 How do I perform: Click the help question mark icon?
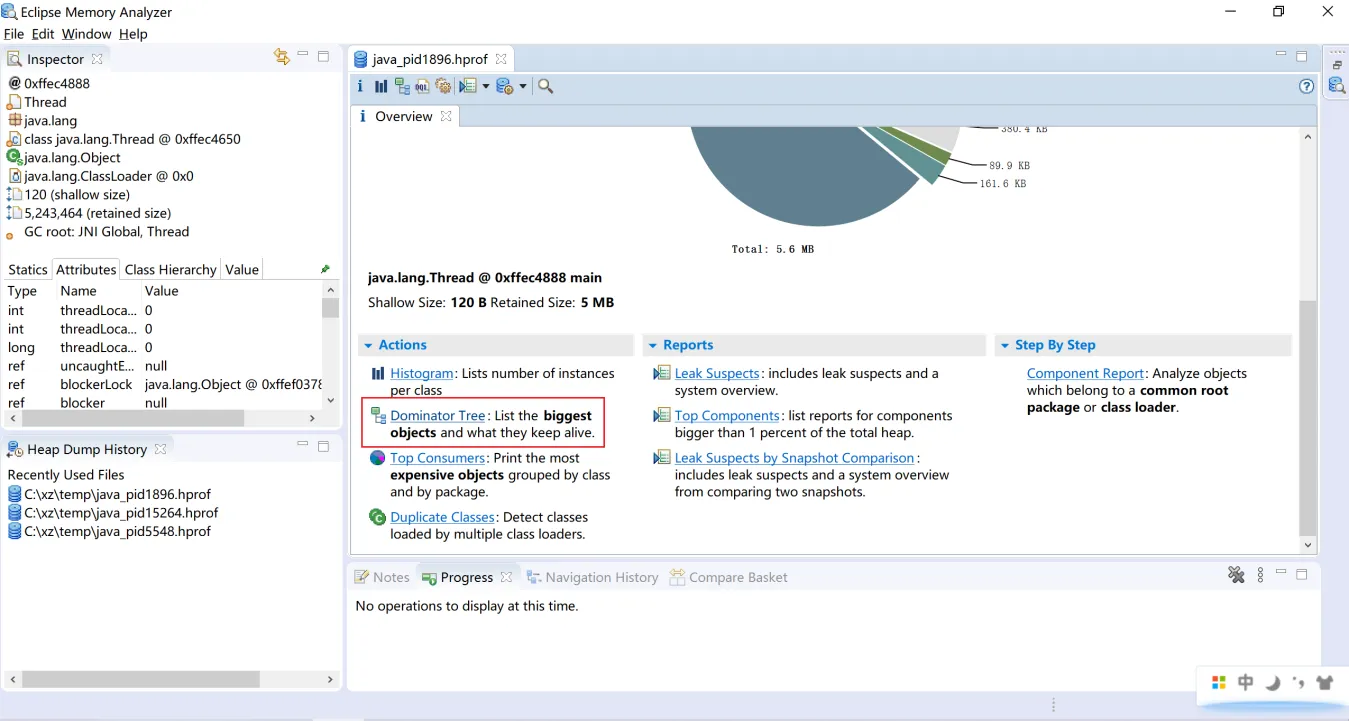coord(1306,87)
